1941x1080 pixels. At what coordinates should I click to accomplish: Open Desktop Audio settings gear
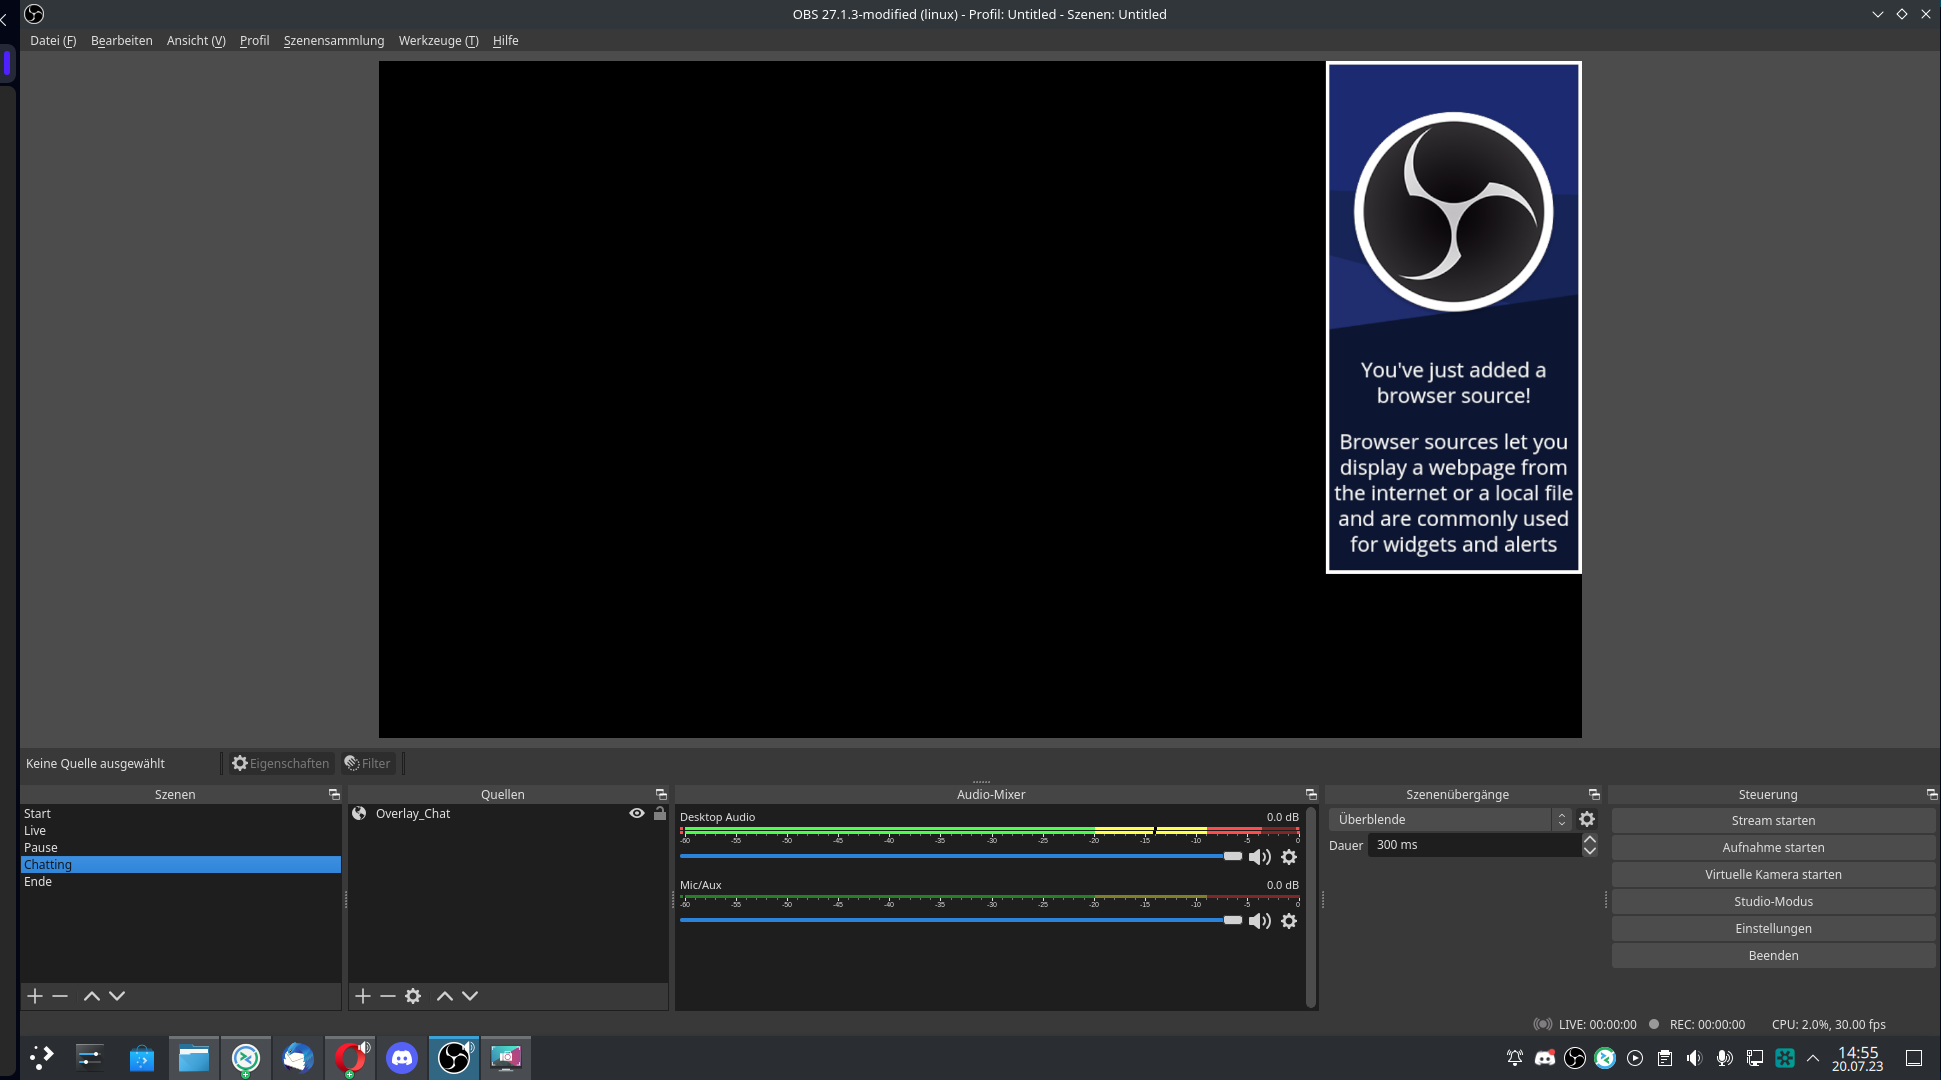coord(1289,857)
